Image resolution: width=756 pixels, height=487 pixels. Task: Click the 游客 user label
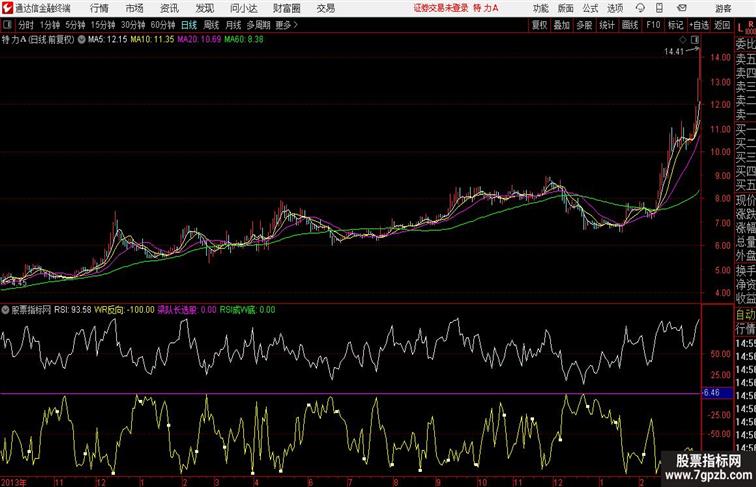click(723, 8)
